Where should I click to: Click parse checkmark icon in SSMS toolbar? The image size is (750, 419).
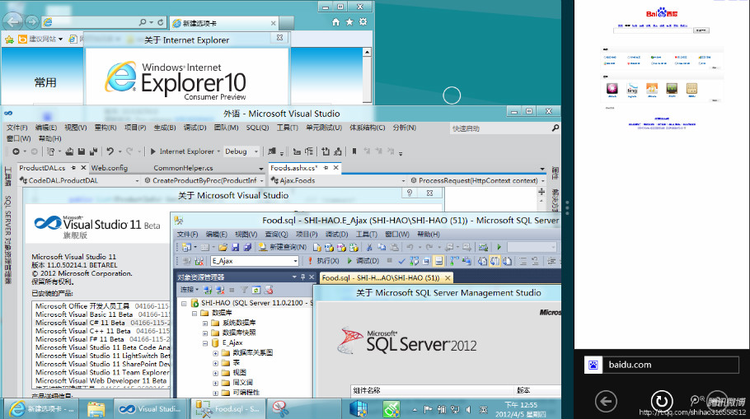point(402,261)
